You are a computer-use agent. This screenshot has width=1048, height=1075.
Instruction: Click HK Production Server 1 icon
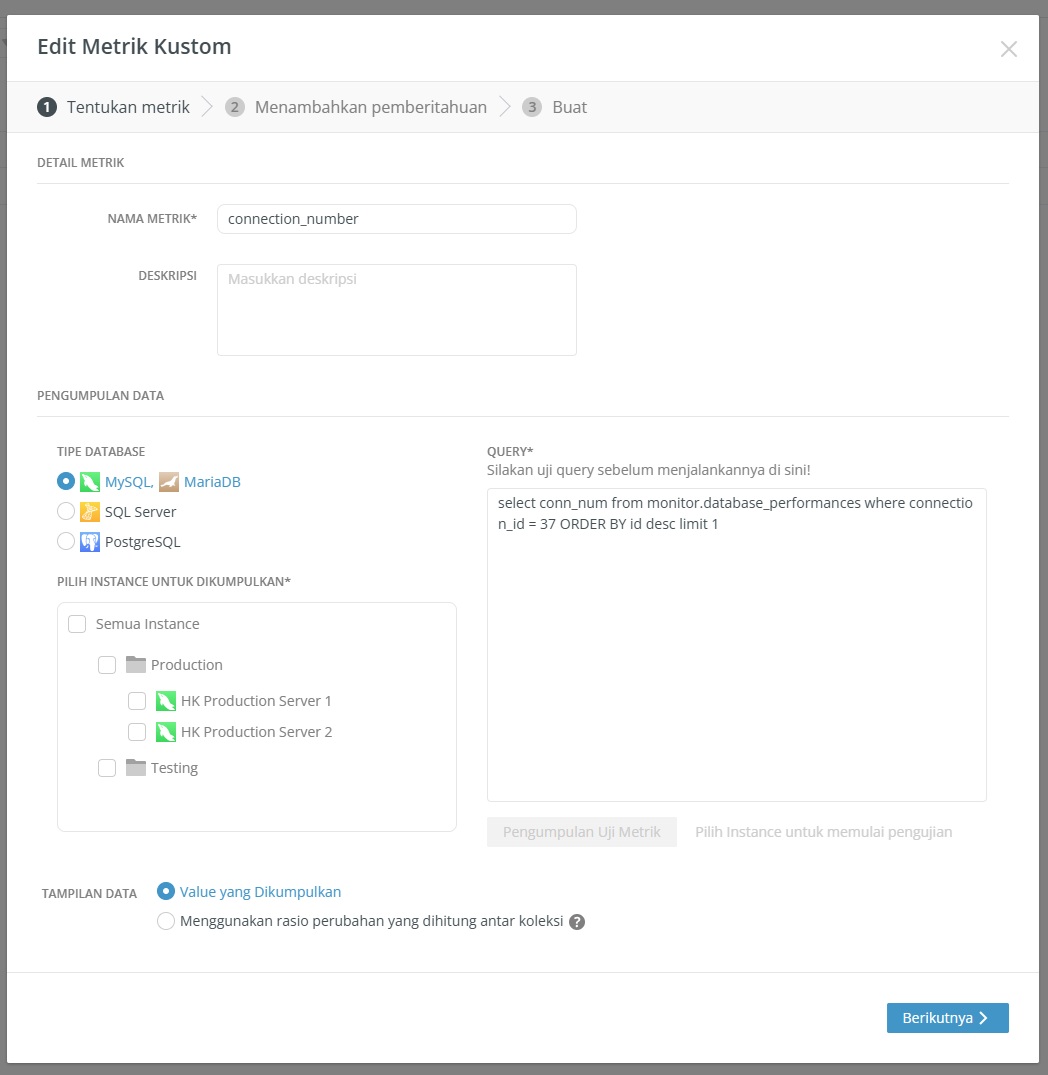click(166, 701)
